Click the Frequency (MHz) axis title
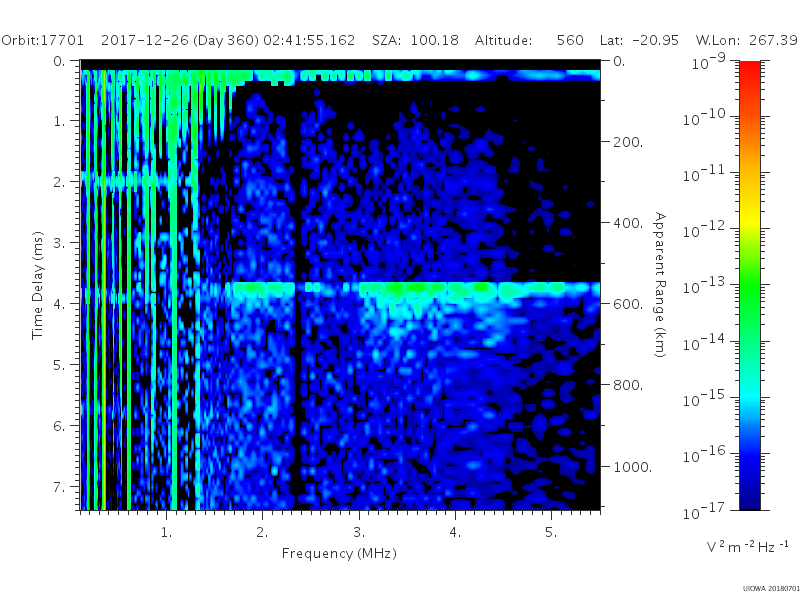This screenshot has height=600, width=800. pyautogui.click(x=339, y=554)
